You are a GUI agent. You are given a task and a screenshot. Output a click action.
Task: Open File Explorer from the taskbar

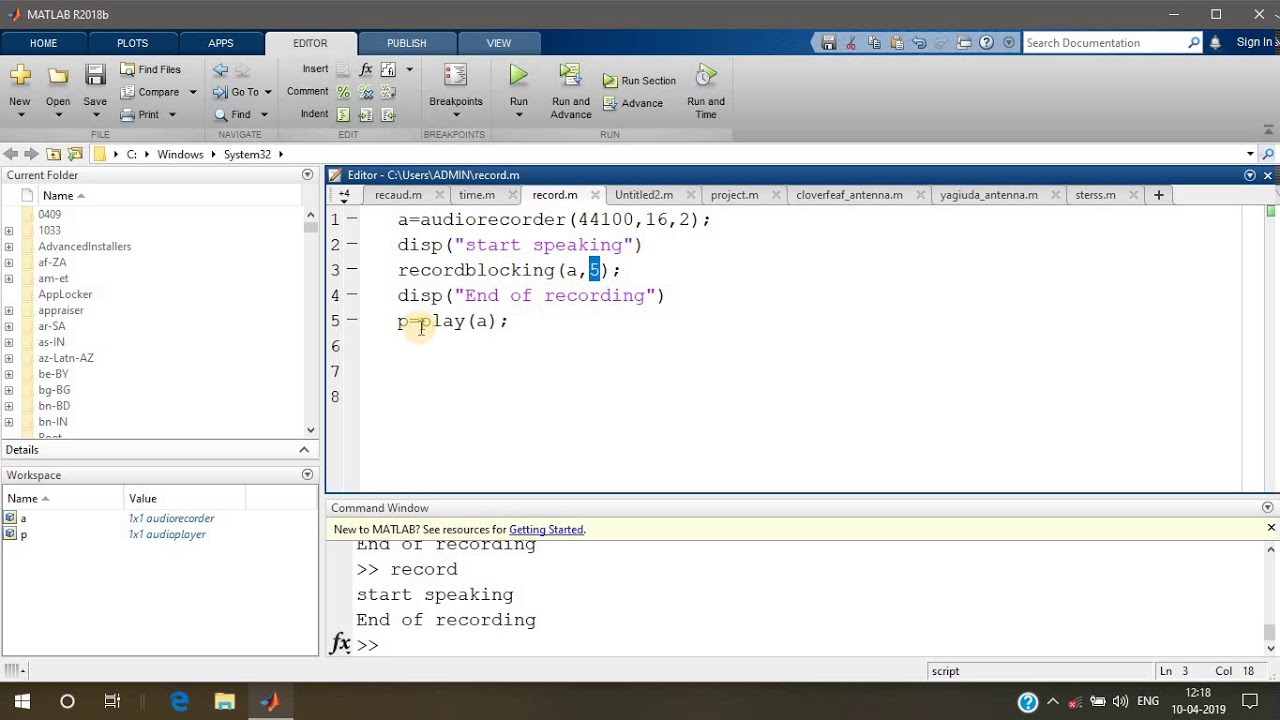point(224,702)
